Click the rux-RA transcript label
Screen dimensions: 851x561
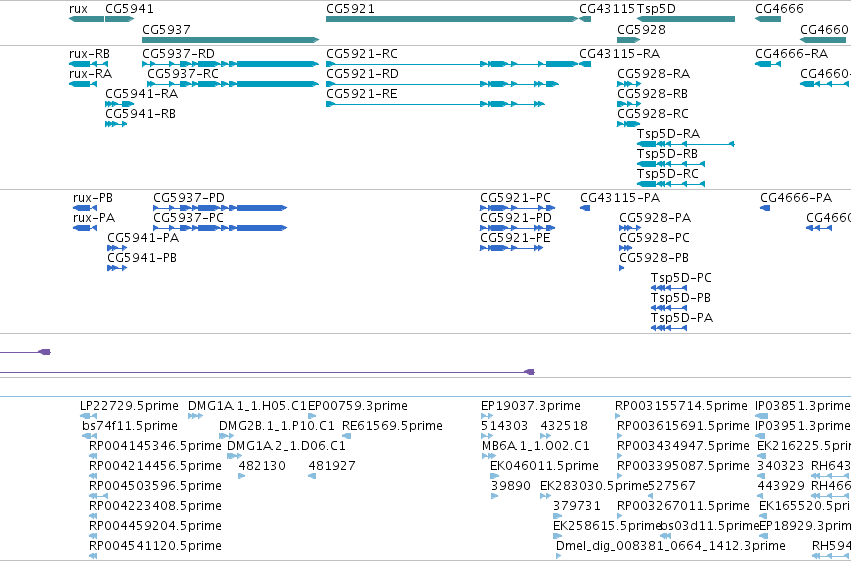(x=90, y=74)
